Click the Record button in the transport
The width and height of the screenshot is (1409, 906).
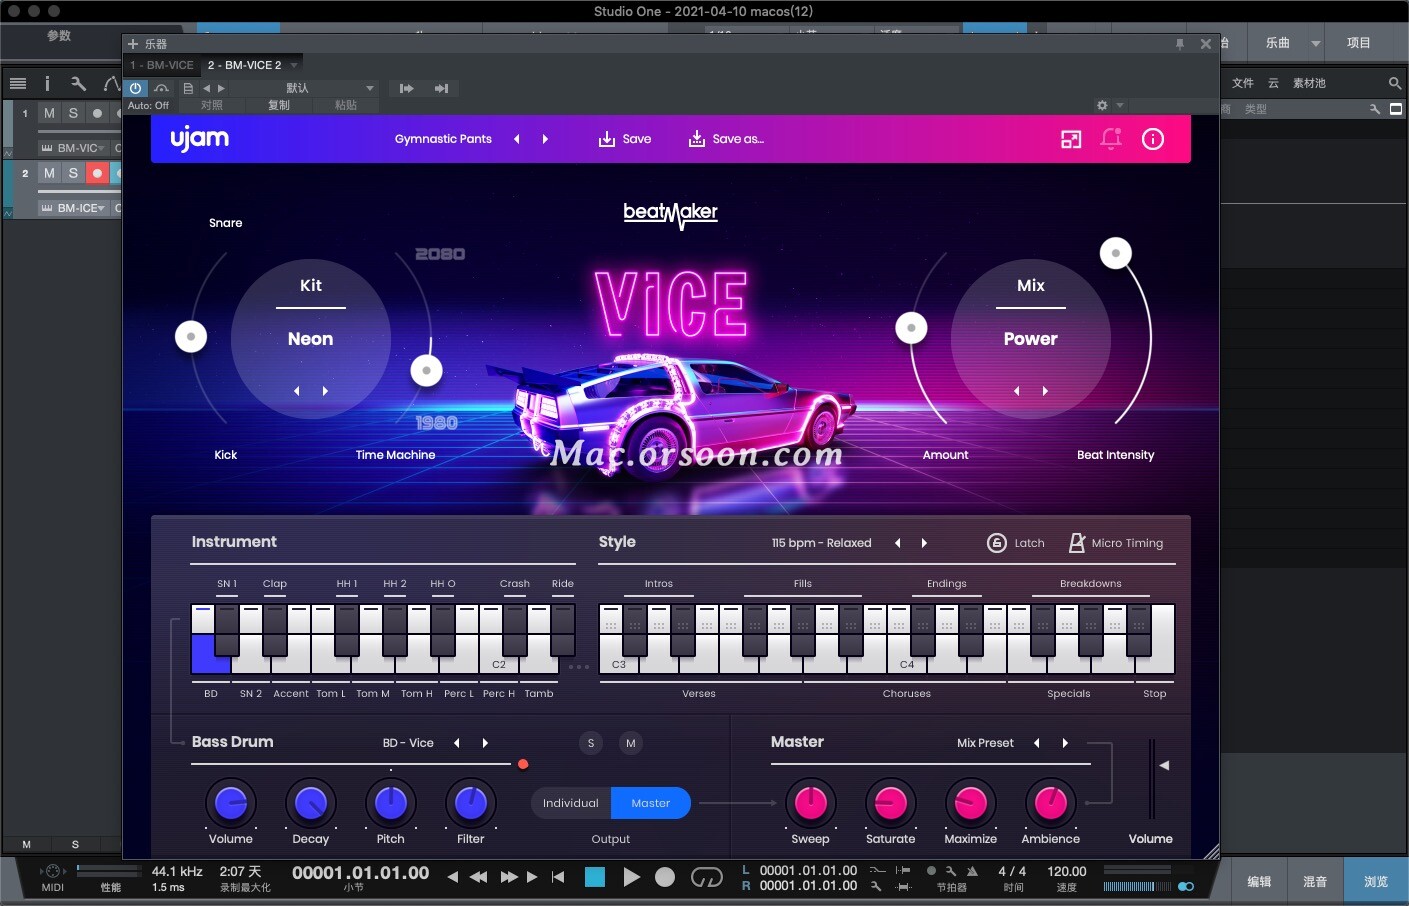coord(665,877)
